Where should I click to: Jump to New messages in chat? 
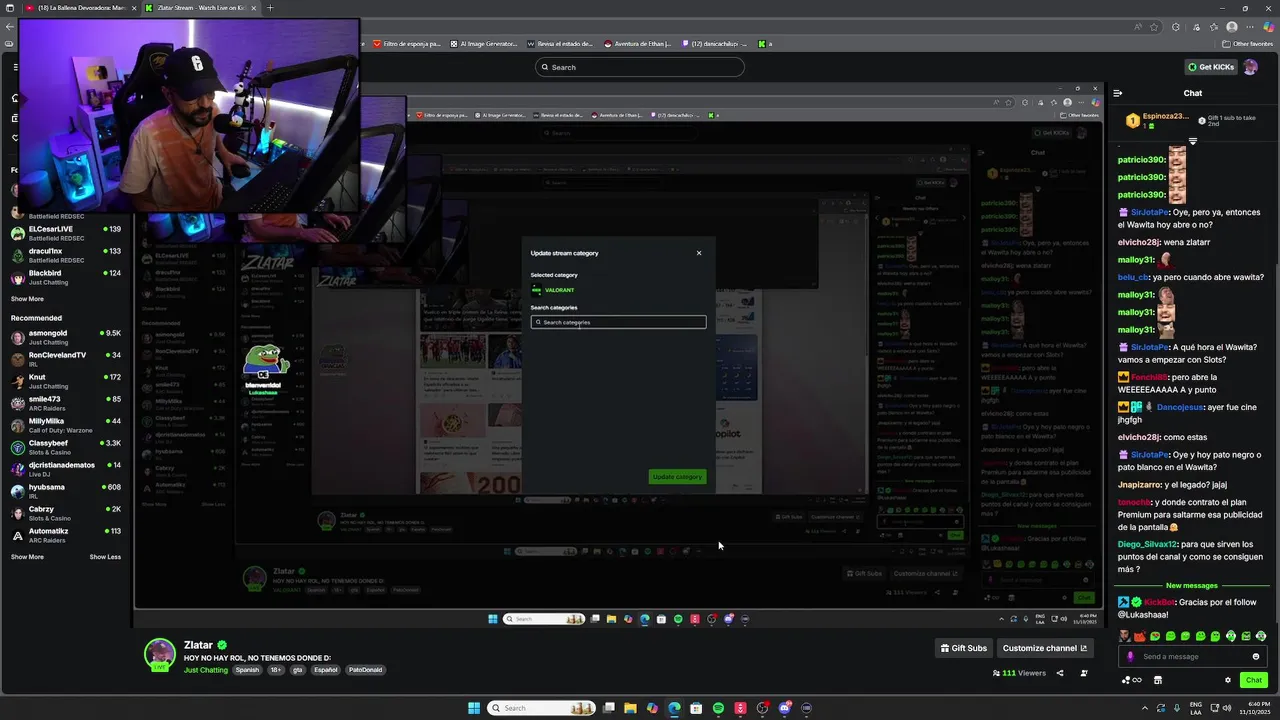(1191, 586)
